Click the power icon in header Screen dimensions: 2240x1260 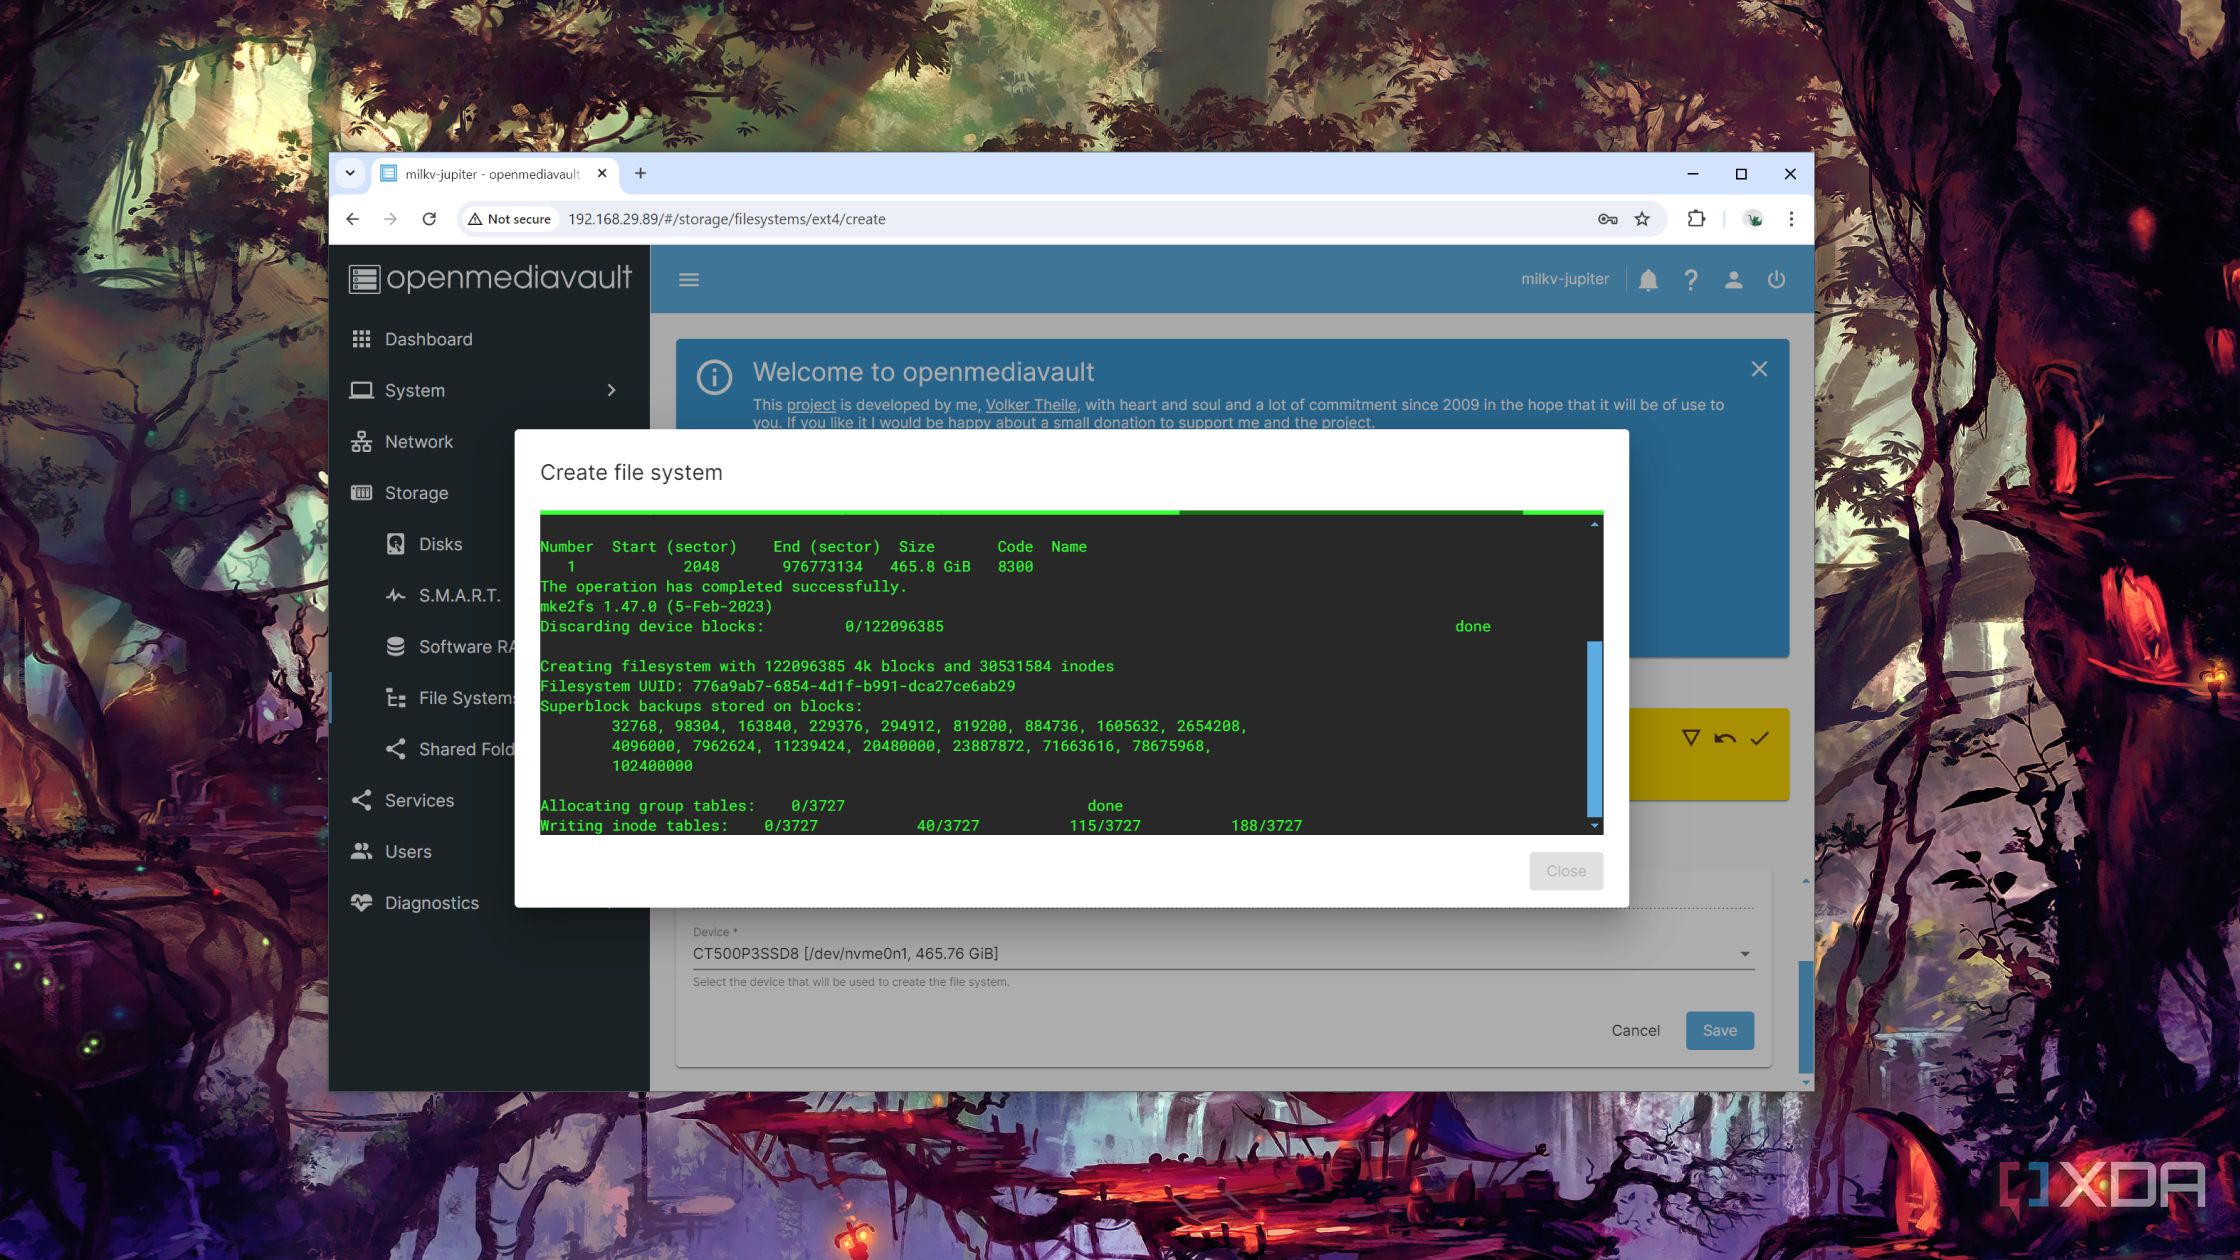coord(1776,280)
